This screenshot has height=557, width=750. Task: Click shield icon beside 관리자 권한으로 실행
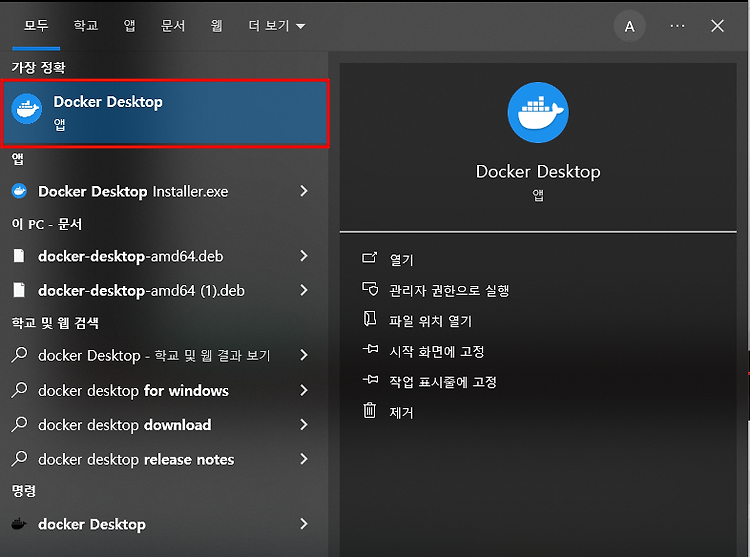pyautogui.click(x=370, y=289)
